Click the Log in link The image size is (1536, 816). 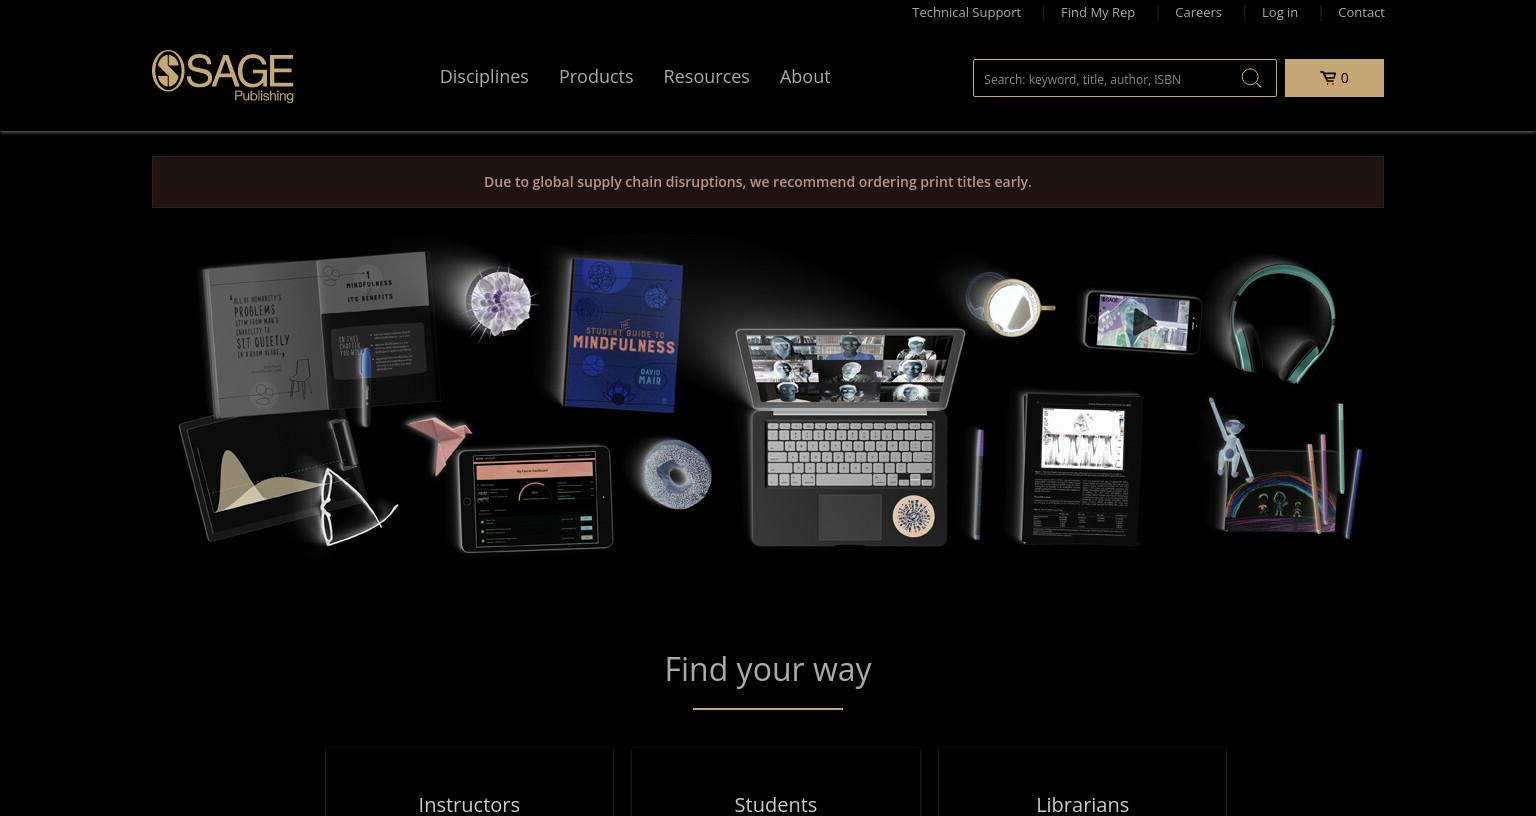tap(1280, 12)
